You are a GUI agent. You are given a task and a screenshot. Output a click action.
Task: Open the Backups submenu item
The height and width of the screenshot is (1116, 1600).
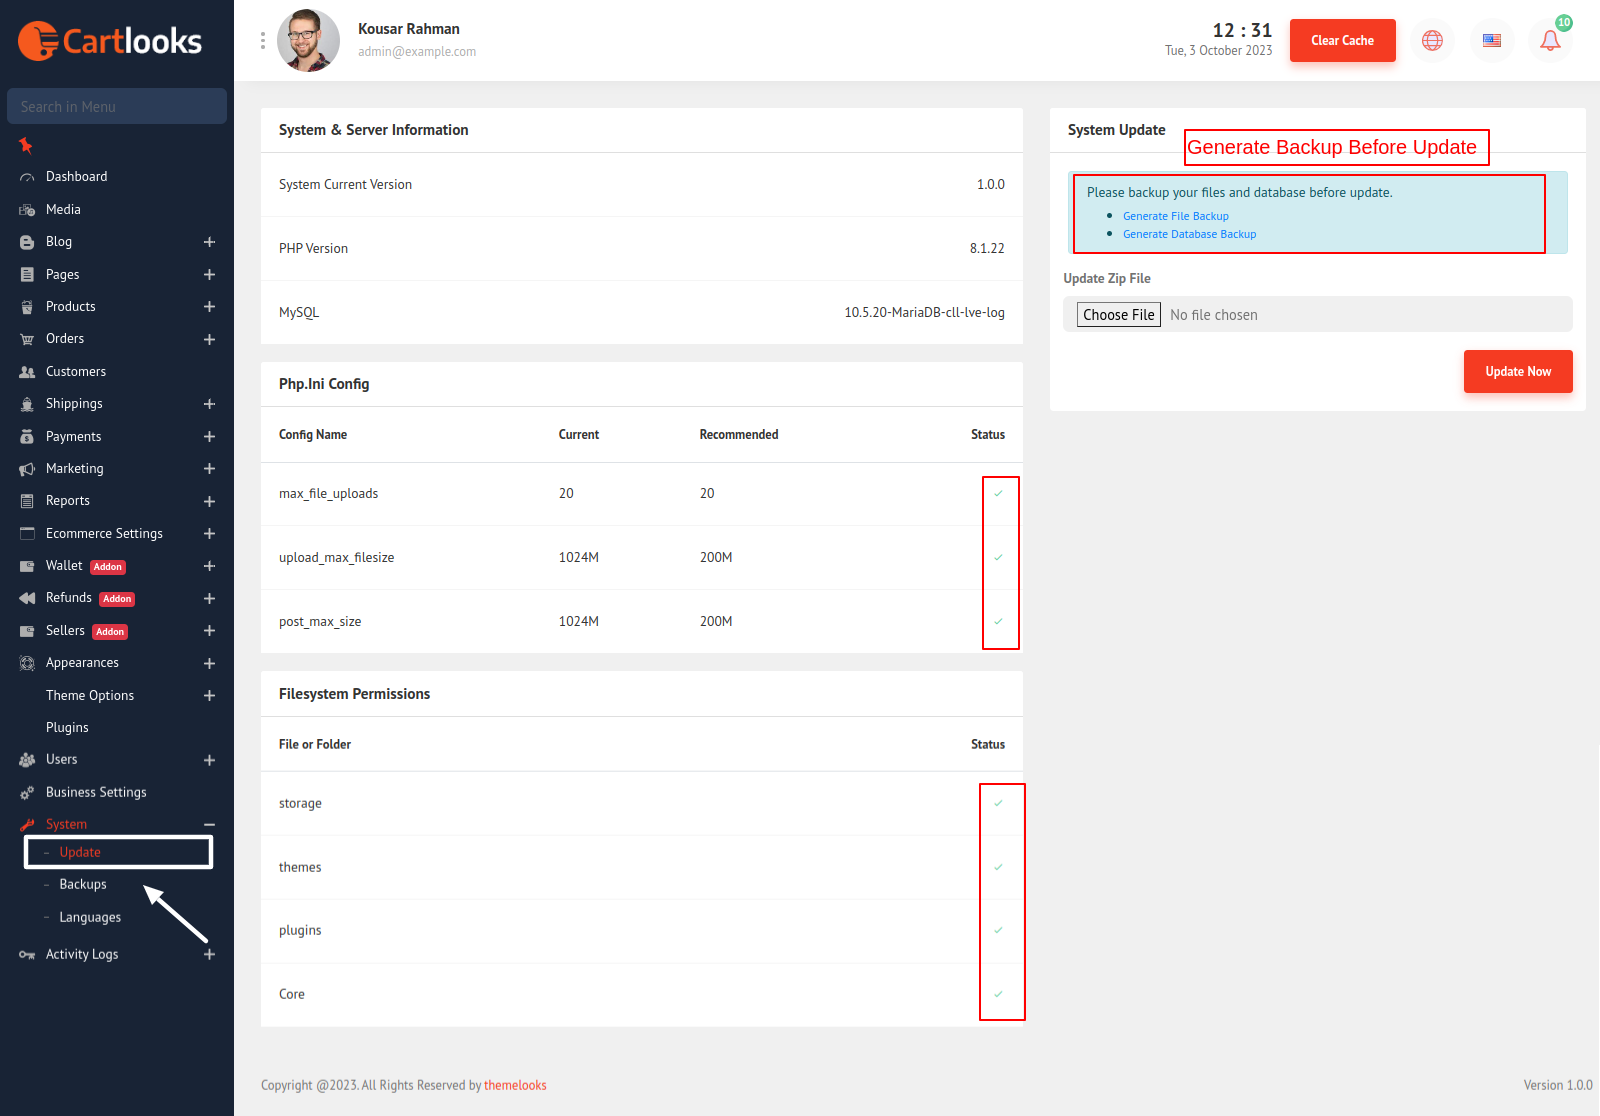[83, 885]
